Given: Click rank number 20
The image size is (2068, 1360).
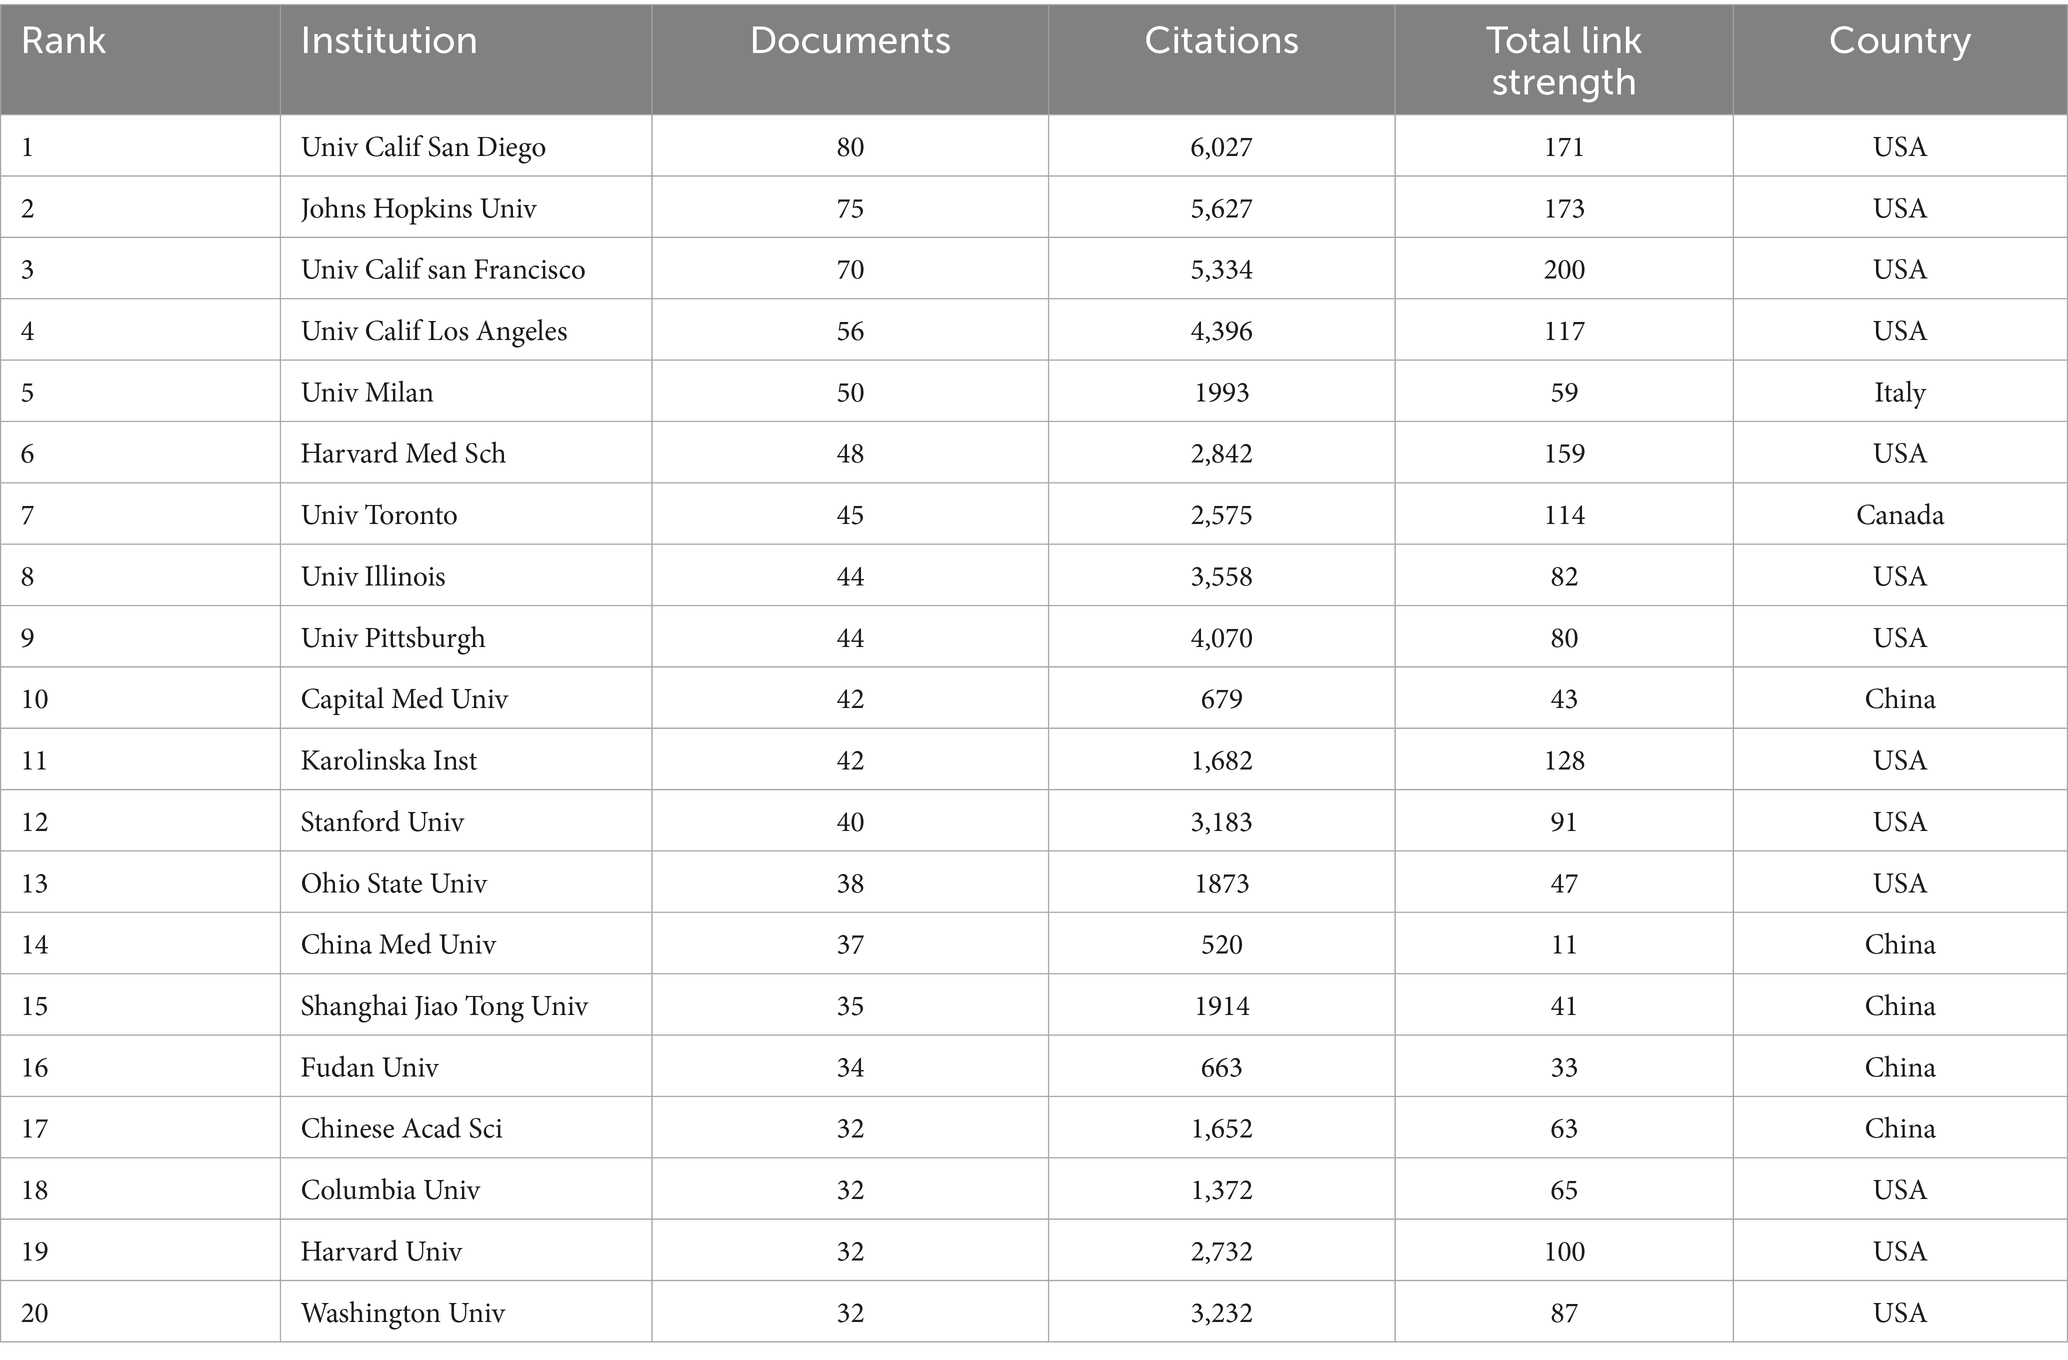Looking at the screenshot, I should click(x=35, y=1313).
